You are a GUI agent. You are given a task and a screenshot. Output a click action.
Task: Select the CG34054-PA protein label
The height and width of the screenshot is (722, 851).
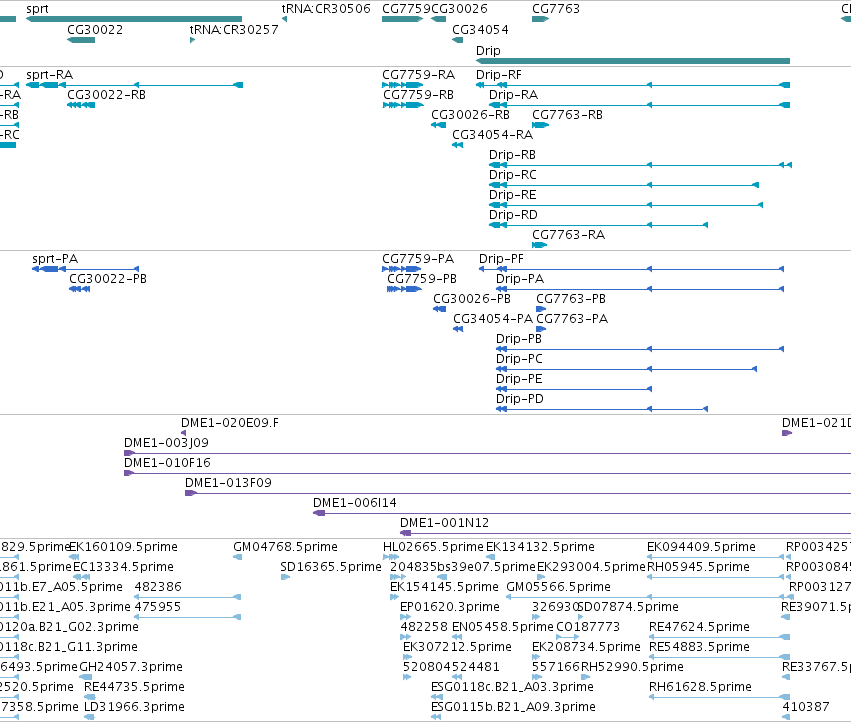pos(493,319)
